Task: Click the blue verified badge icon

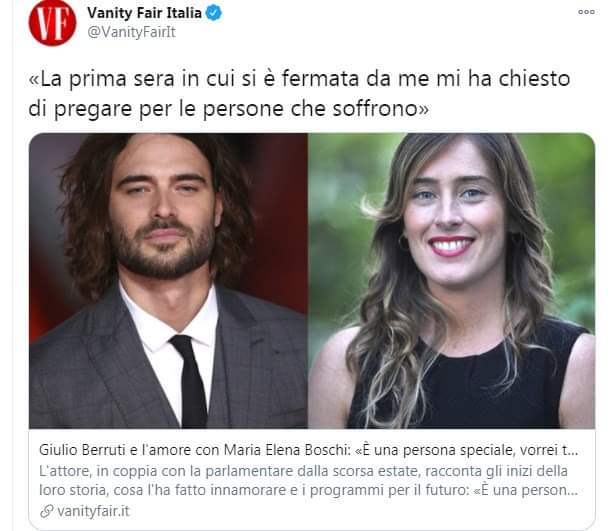Action: coord(214,13)
